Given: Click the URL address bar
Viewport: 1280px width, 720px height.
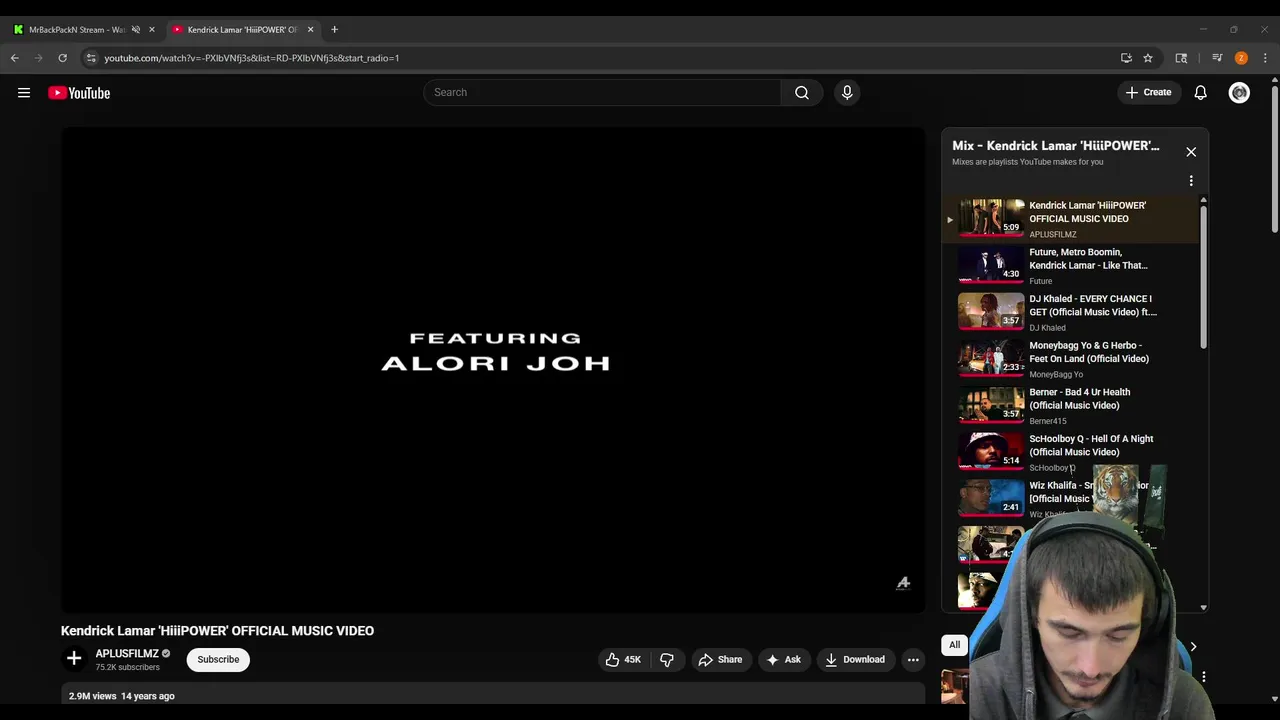Looking at the screenshot, I should tap(600, 58).
